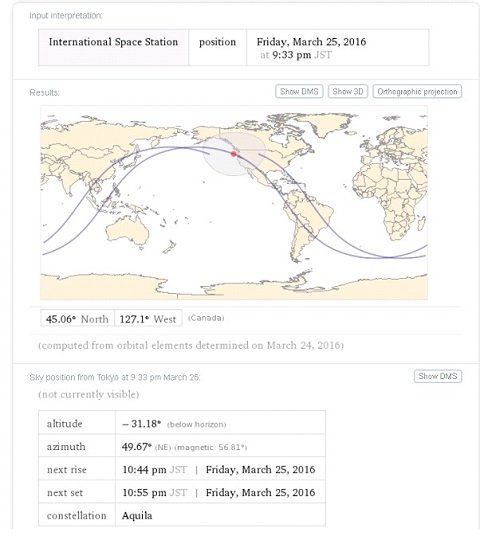Click the 10:44 pm JST next rise time

pos(155,470)
